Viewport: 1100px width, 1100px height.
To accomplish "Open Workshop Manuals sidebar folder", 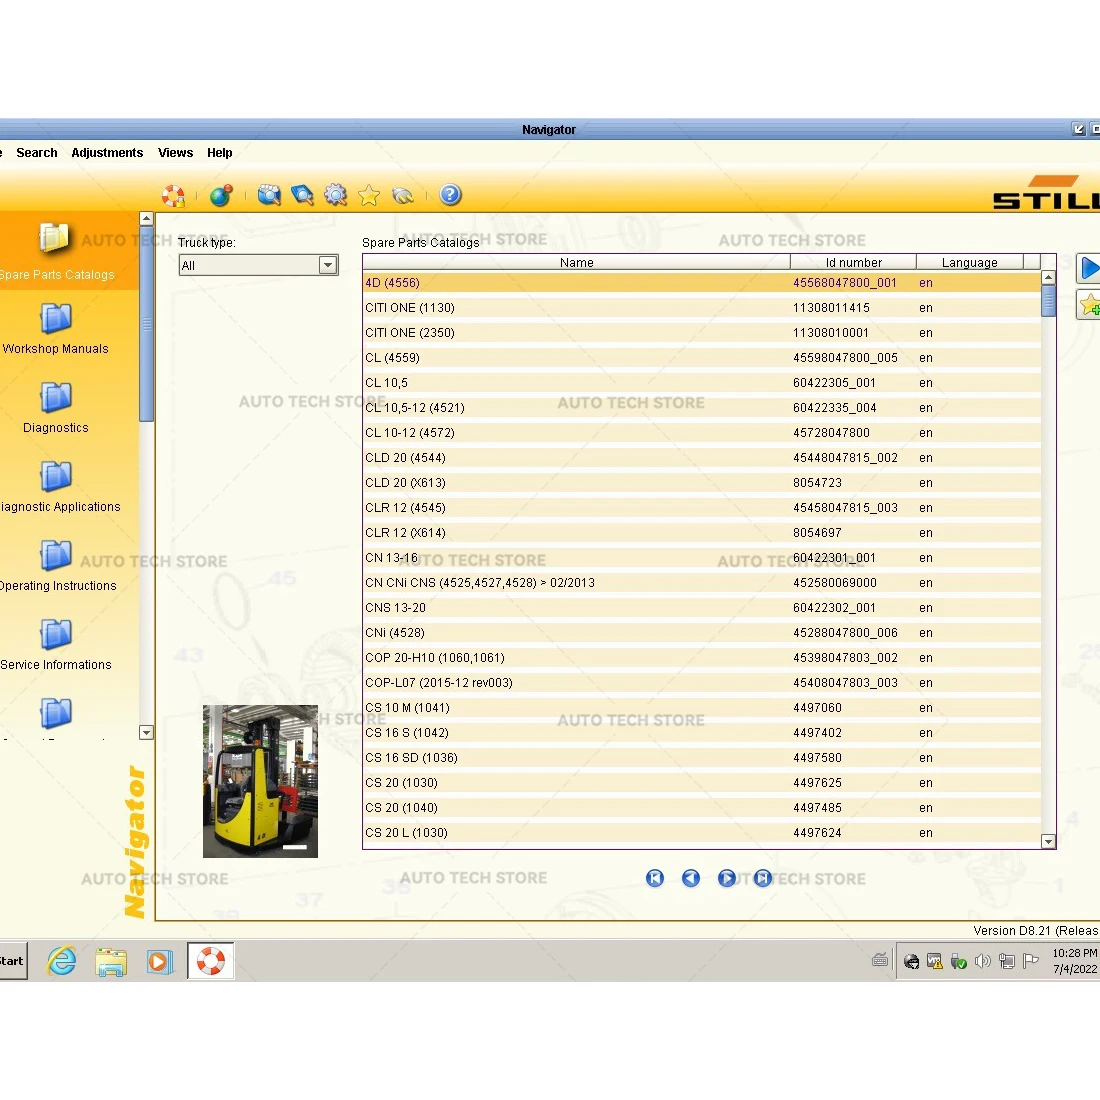I will [55, 328].
